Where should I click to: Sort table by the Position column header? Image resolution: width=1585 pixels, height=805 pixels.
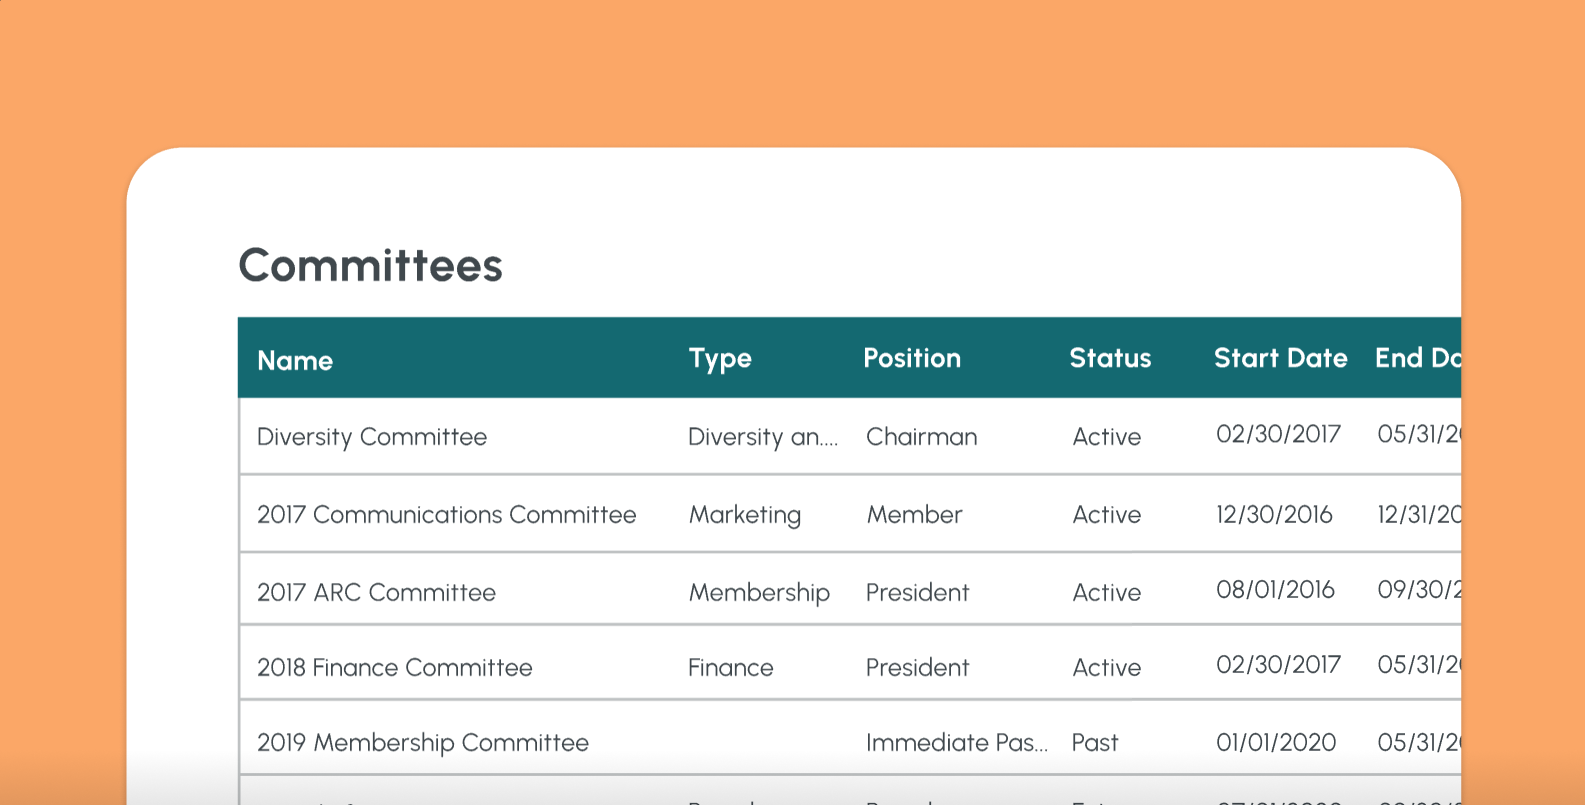(x=912, y=359)
